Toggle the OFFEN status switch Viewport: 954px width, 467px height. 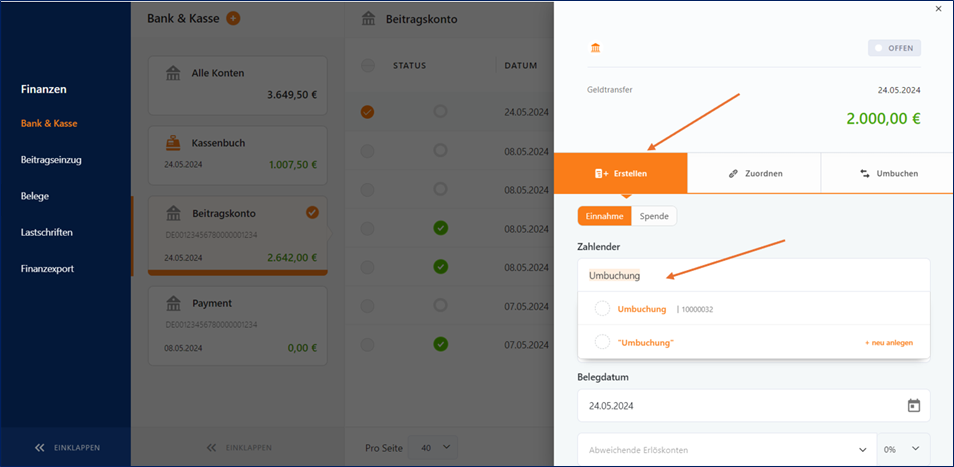(x=894, y=48)
